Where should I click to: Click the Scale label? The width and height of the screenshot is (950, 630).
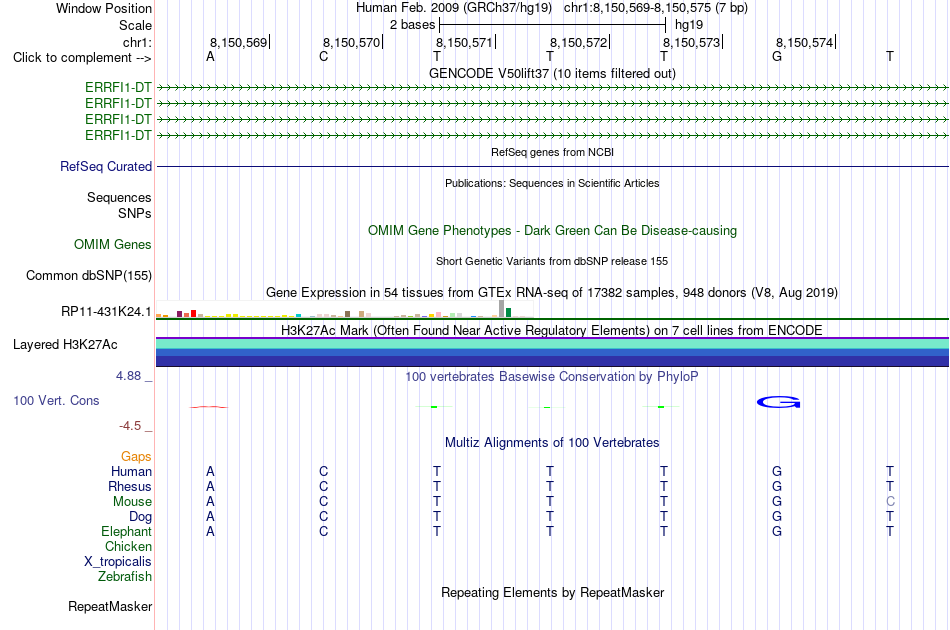[x=135, y=25]
